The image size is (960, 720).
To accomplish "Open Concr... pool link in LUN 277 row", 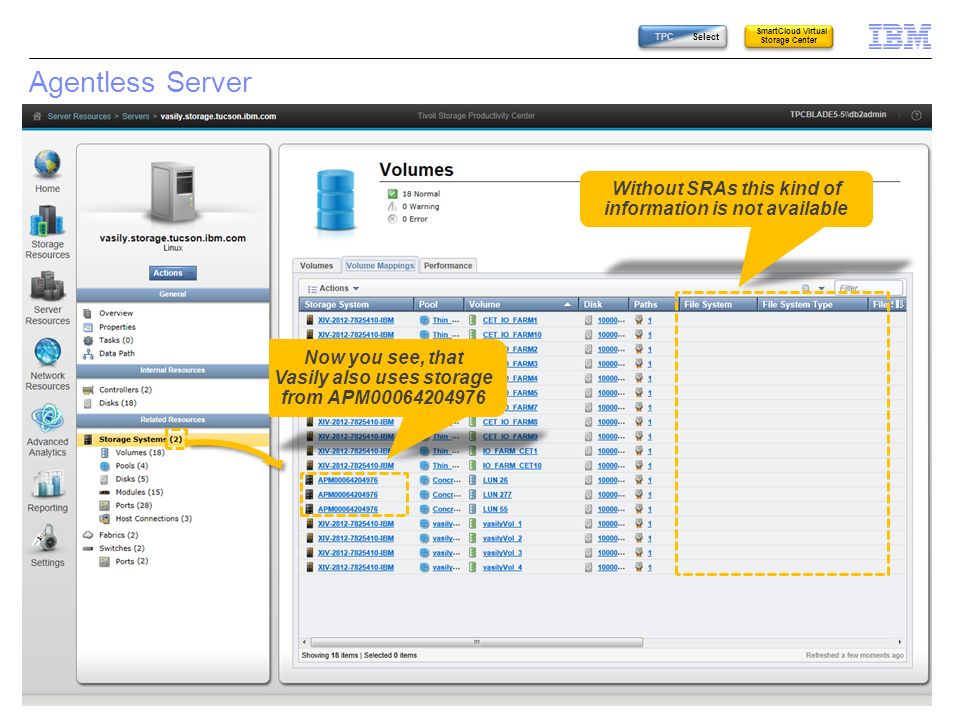I will pyautogui.click(x=446, y=495).
